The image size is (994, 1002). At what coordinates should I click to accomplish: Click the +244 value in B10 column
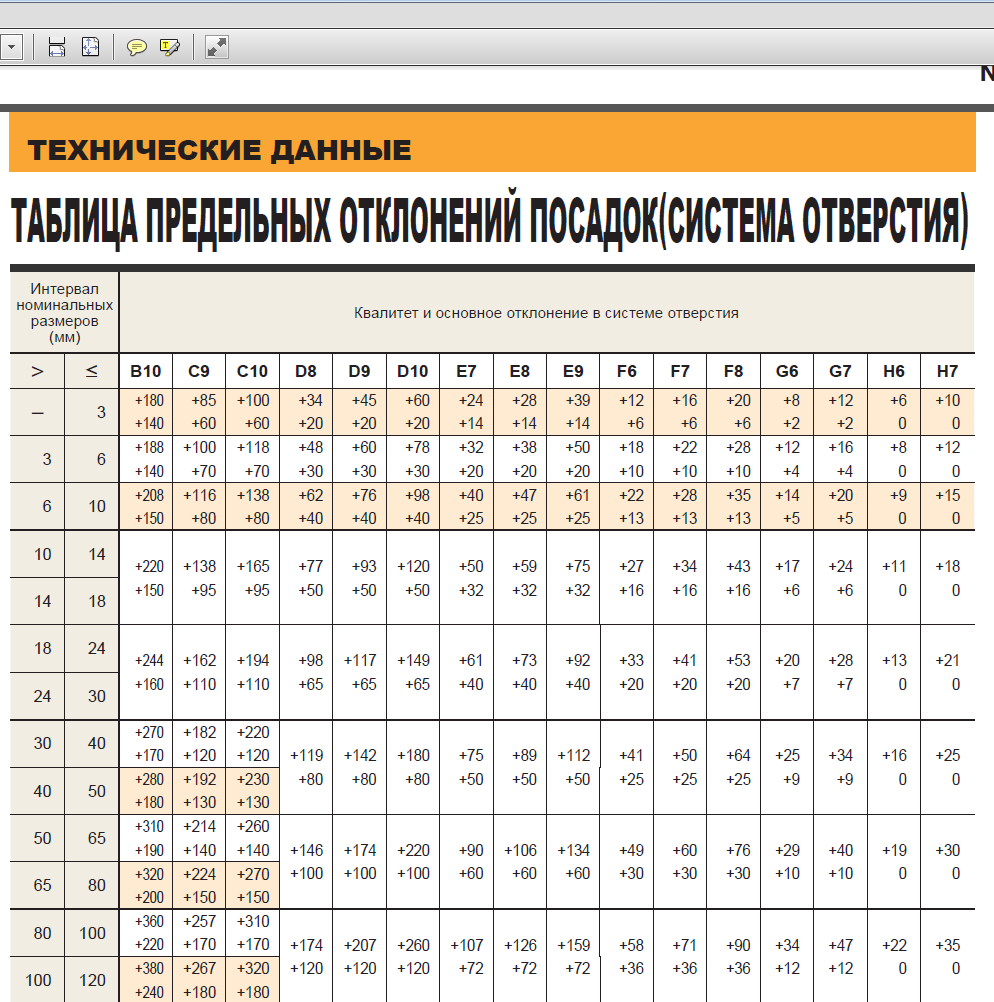coord(149,660)
